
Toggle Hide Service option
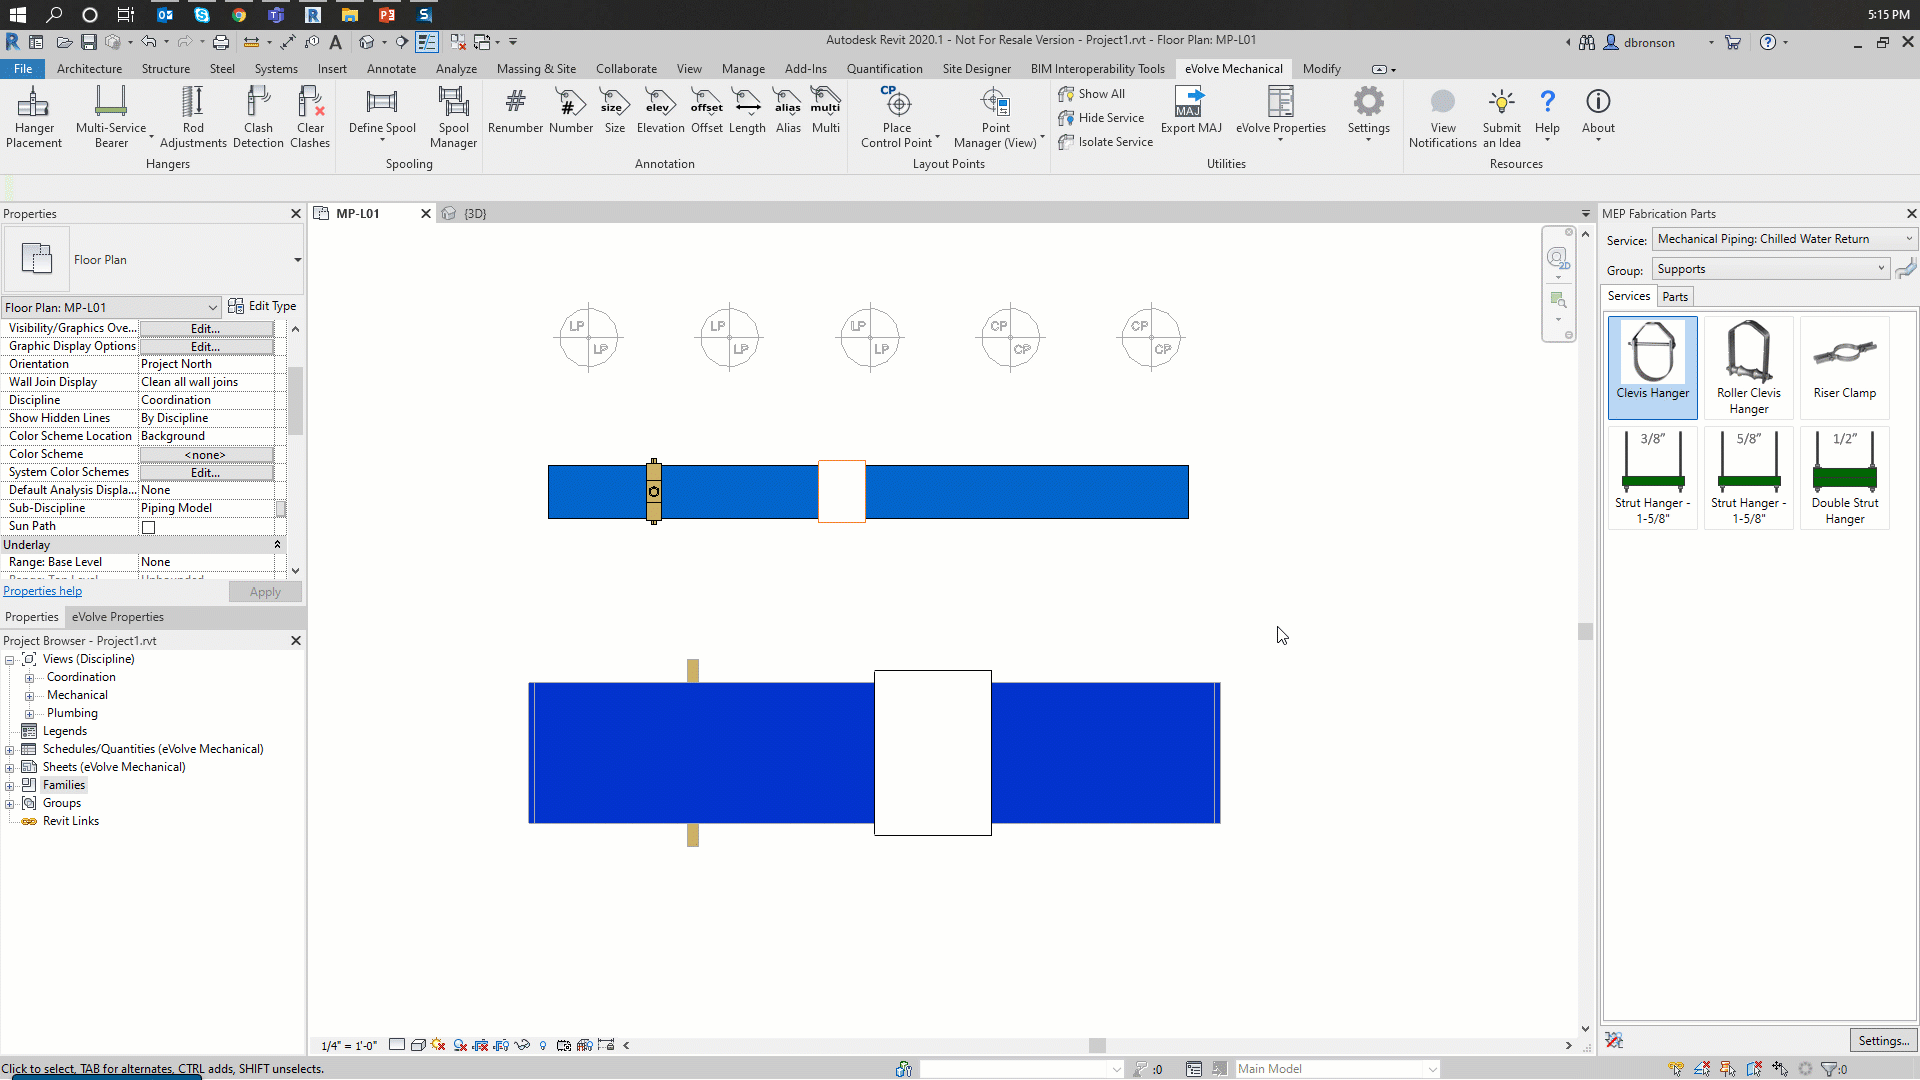pyautogui.click(x=1100, y=117)
